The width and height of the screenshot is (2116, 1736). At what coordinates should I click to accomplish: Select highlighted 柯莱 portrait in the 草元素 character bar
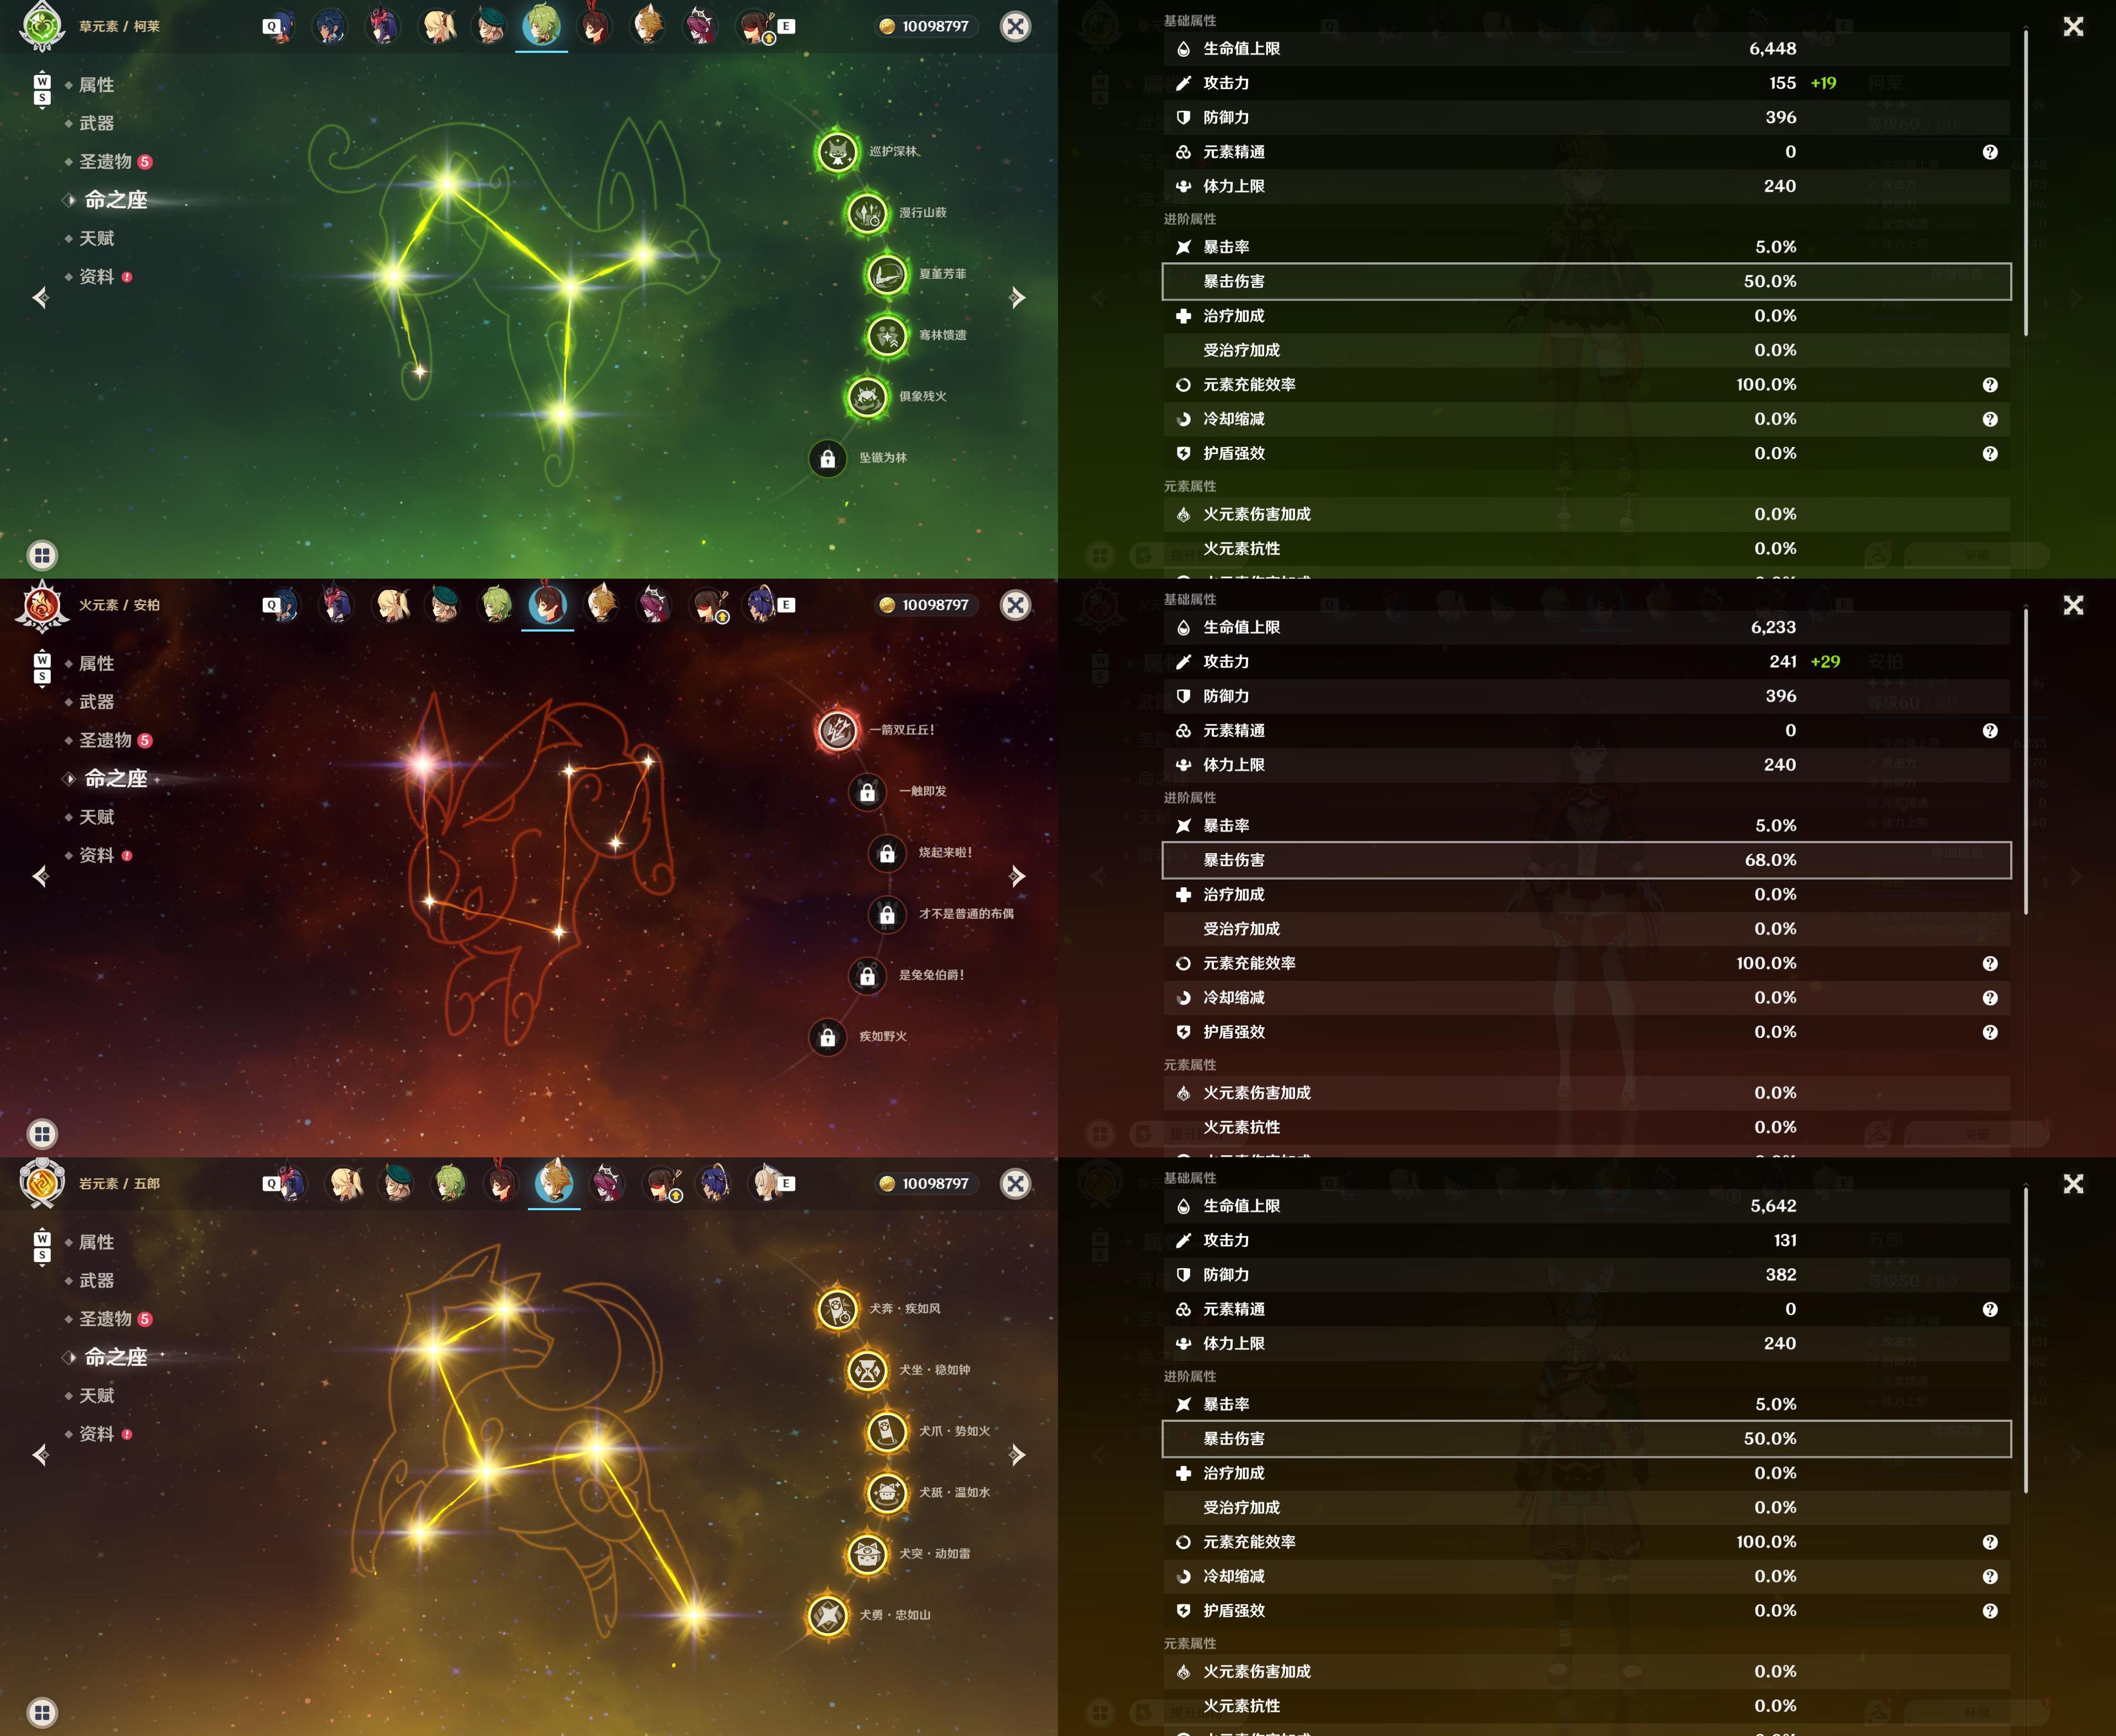click(542, 26)
